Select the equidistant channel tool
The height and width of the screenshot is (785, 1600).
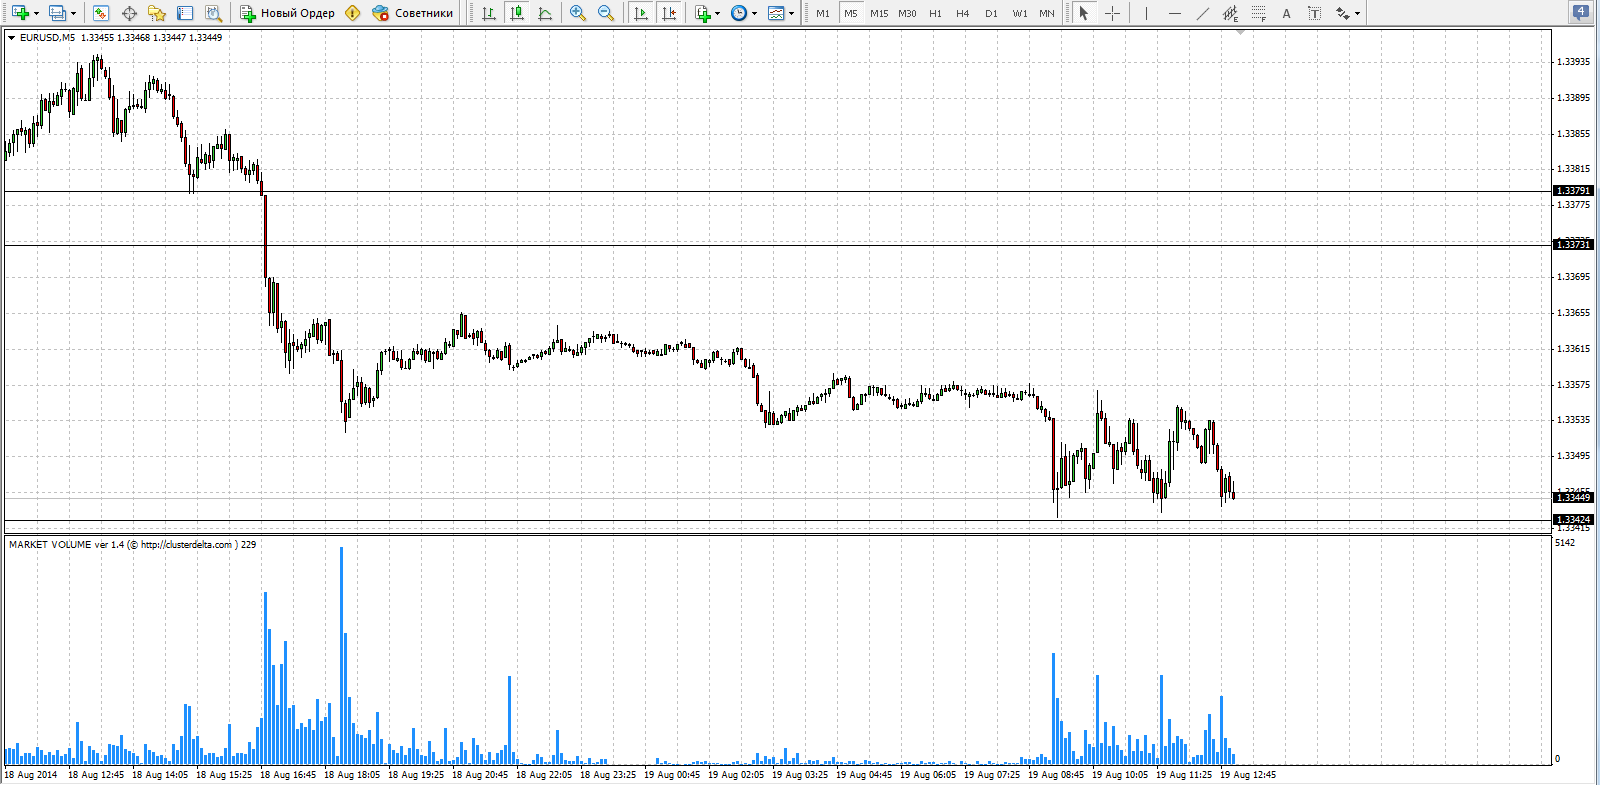pyautogui.click(x=1230, y=13)
